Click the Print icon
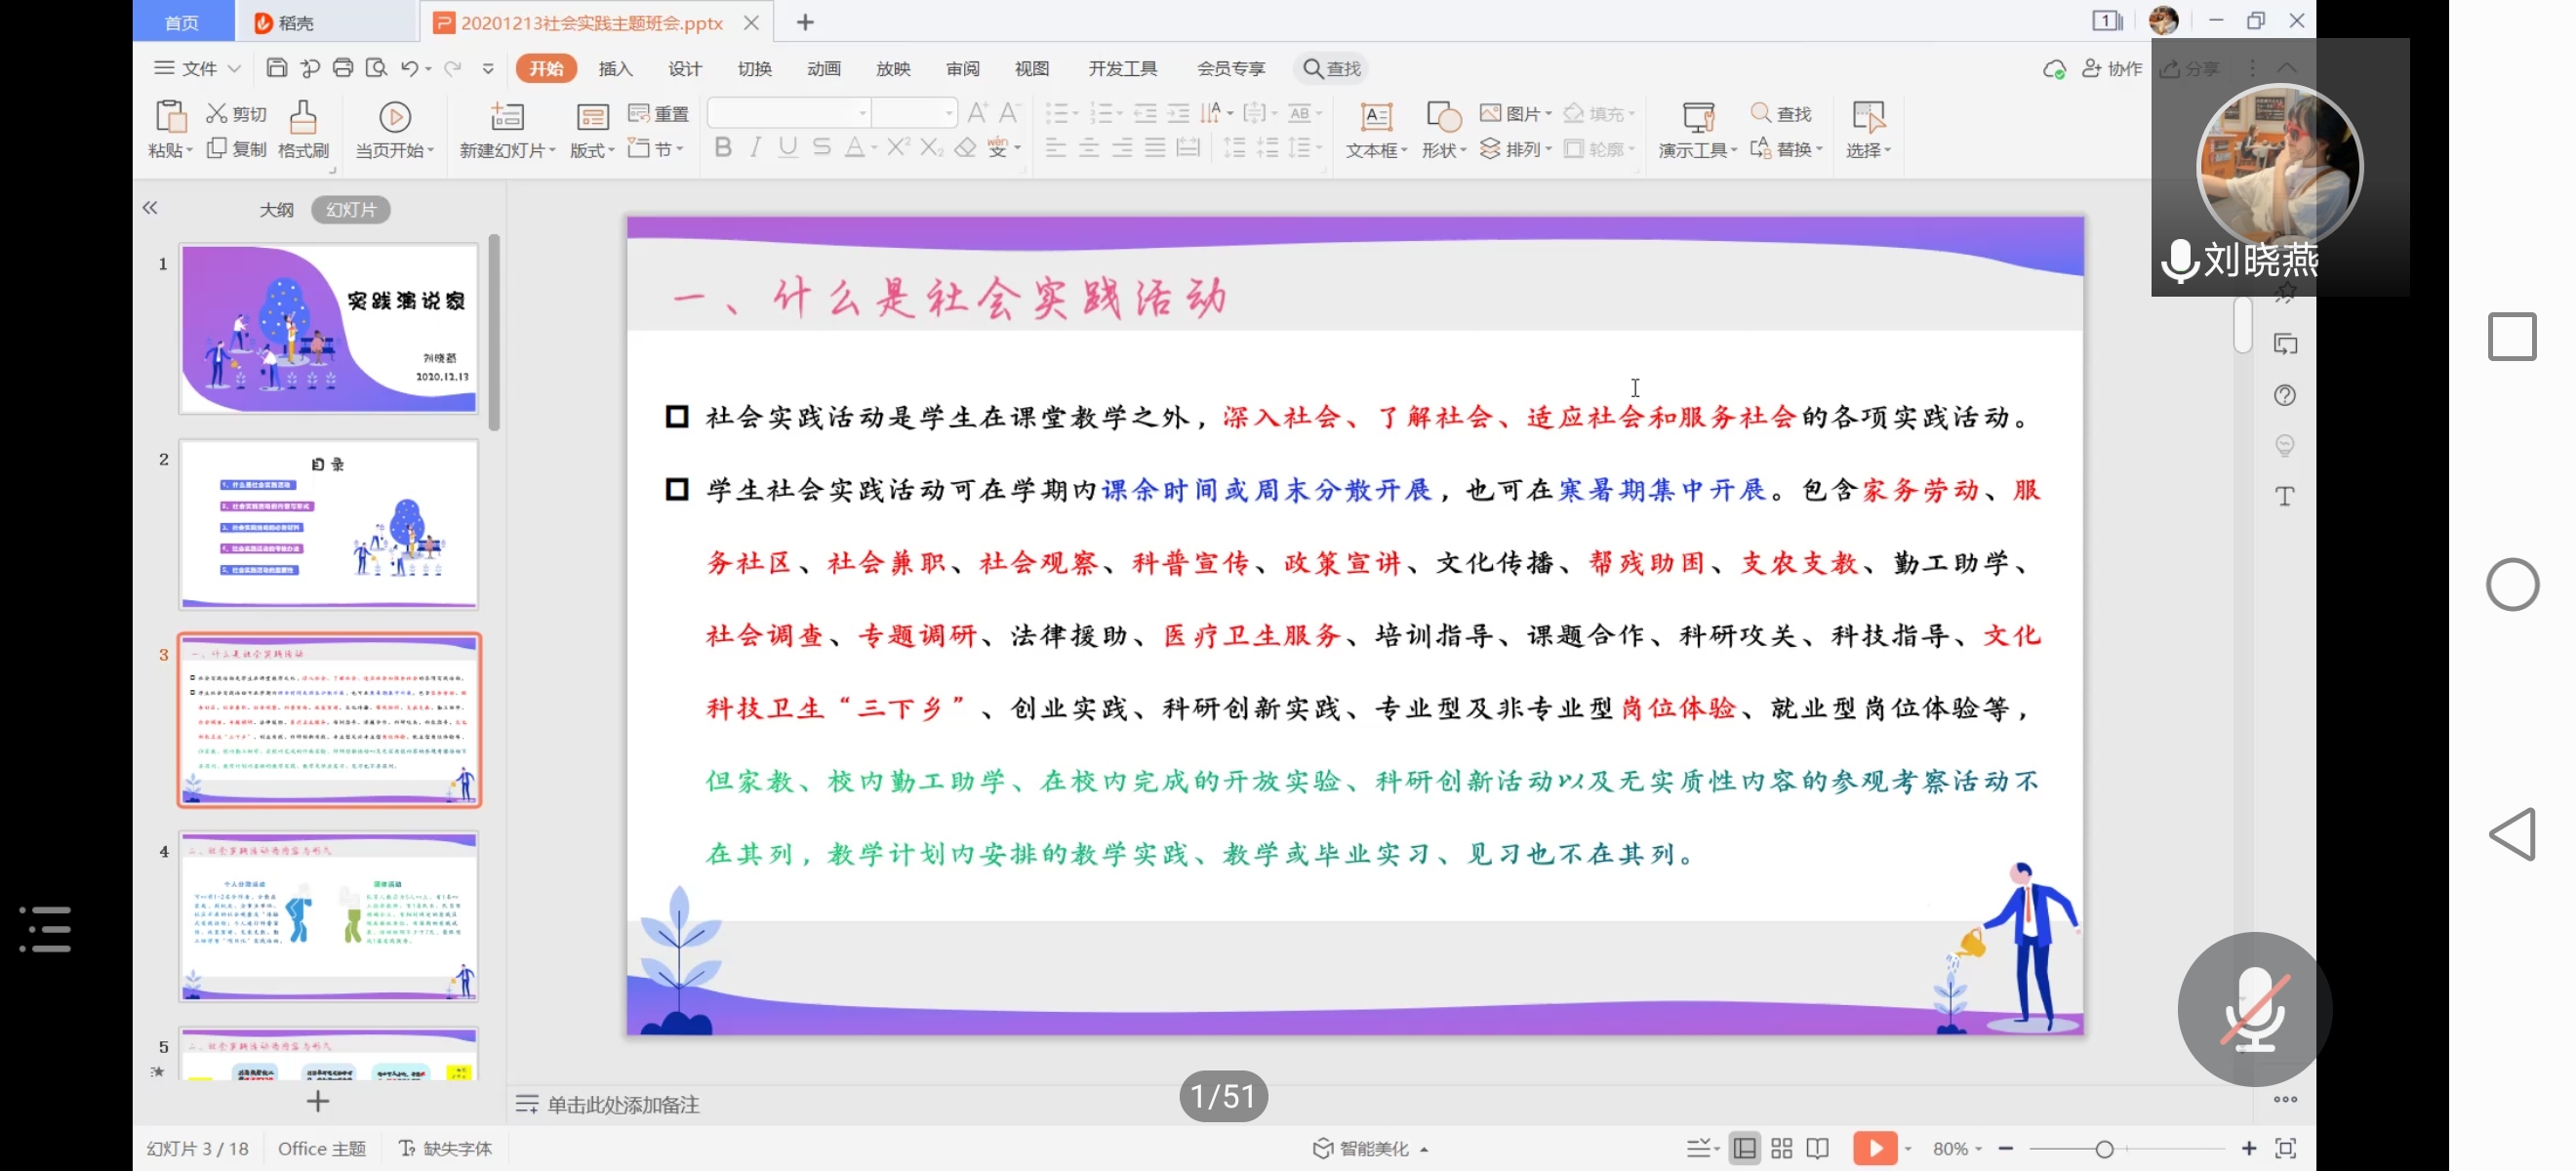 point(343,68)
